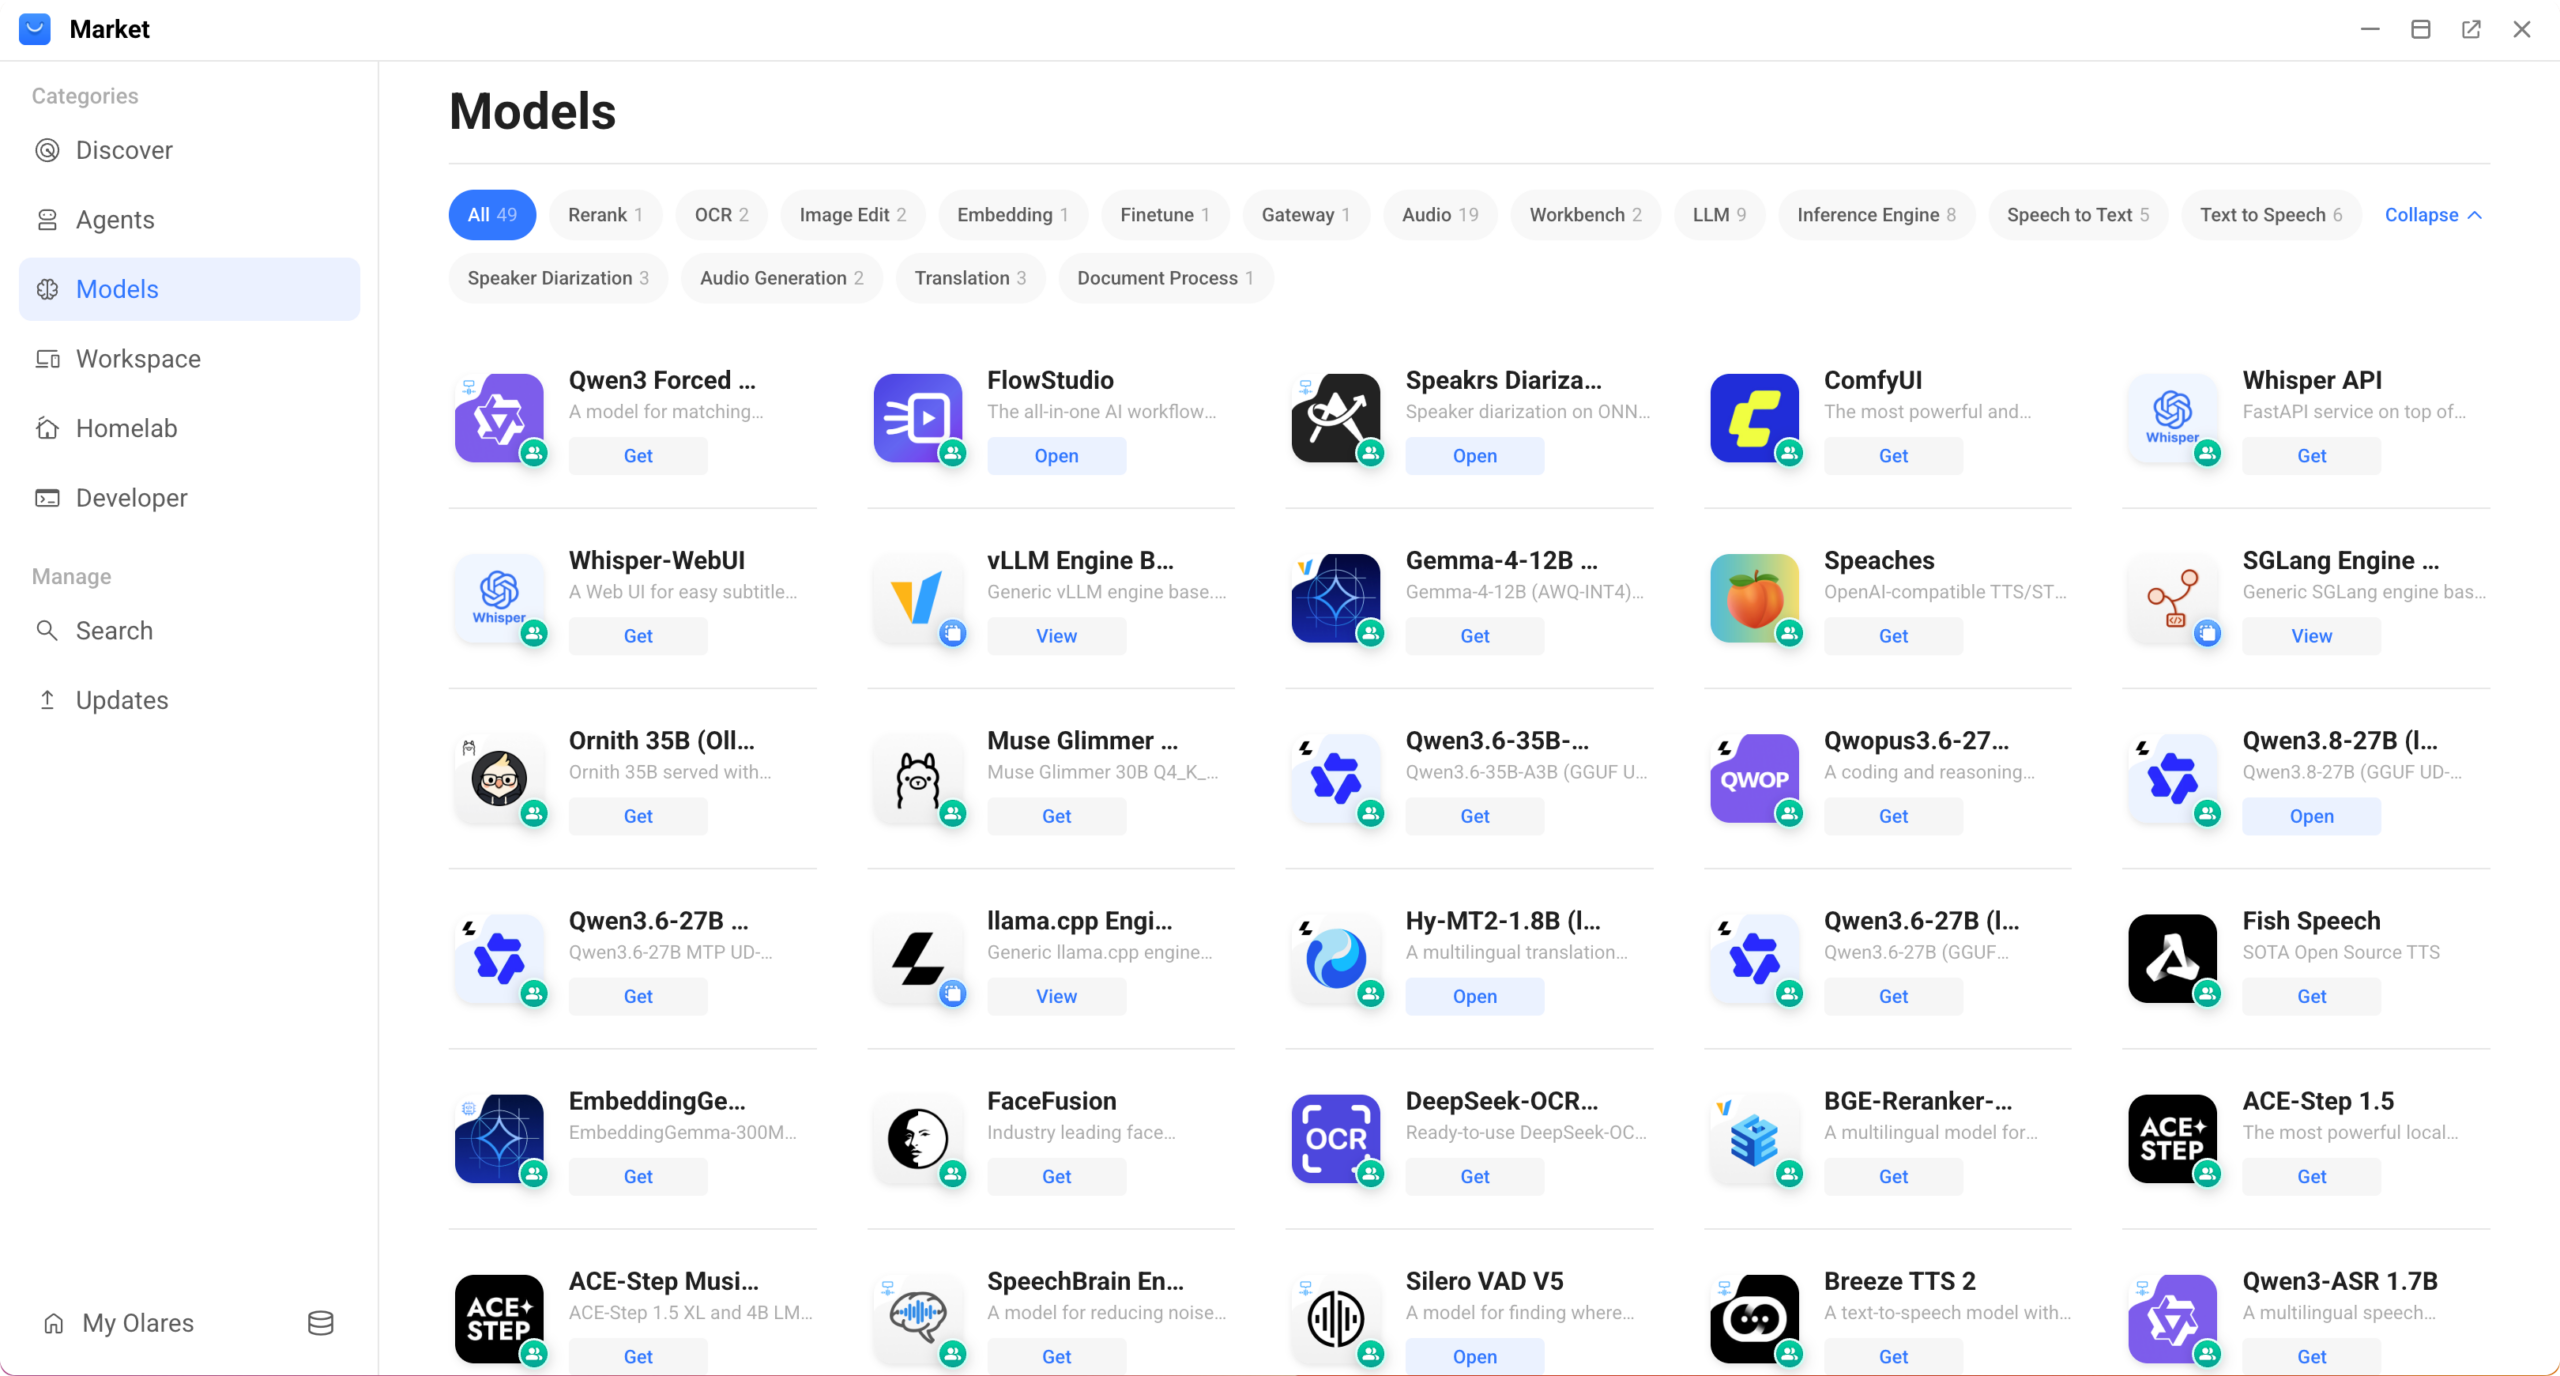Screen dimensions: 2560x1376
Task: Click the Hy-MT2-1.8B app icon
Action: click(x=1335, y=958)
